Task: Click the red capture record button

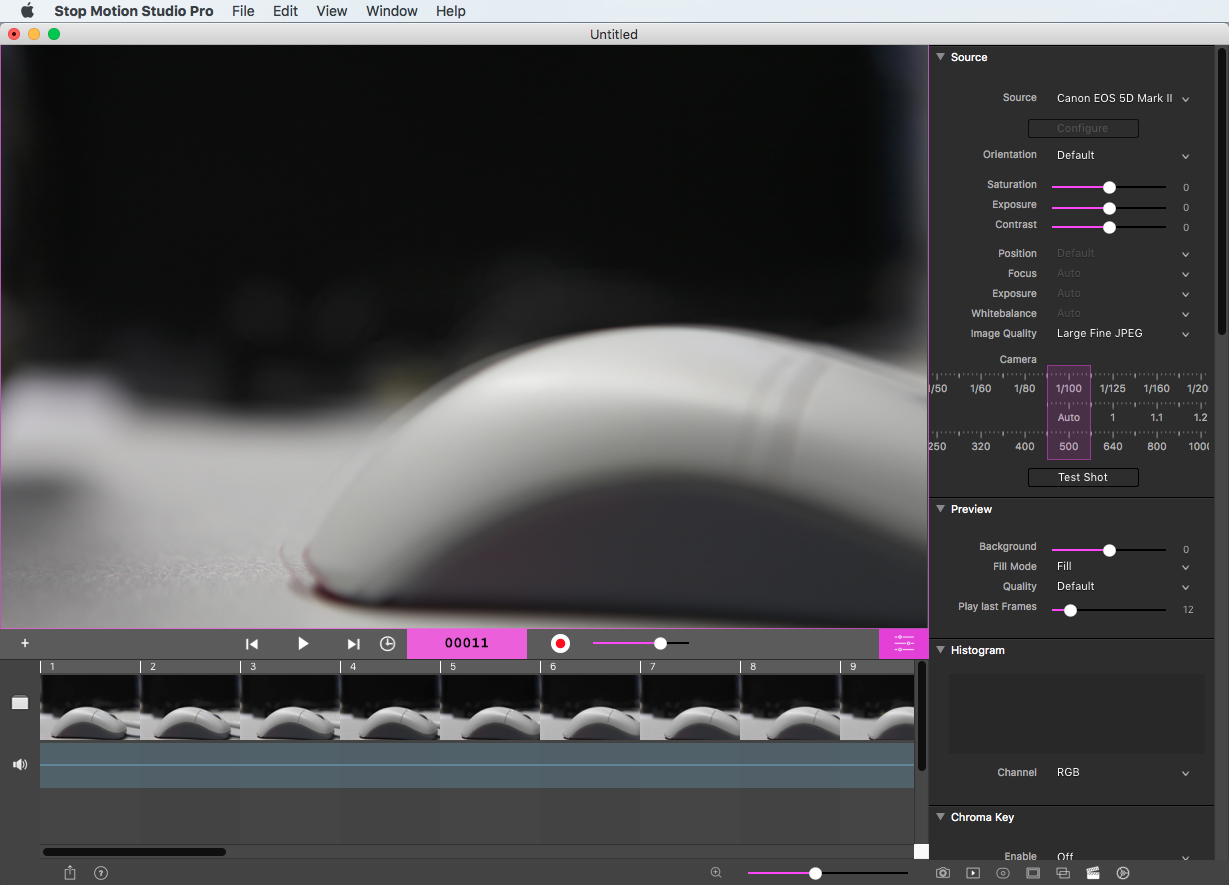Action: click(x=560, y=643)
